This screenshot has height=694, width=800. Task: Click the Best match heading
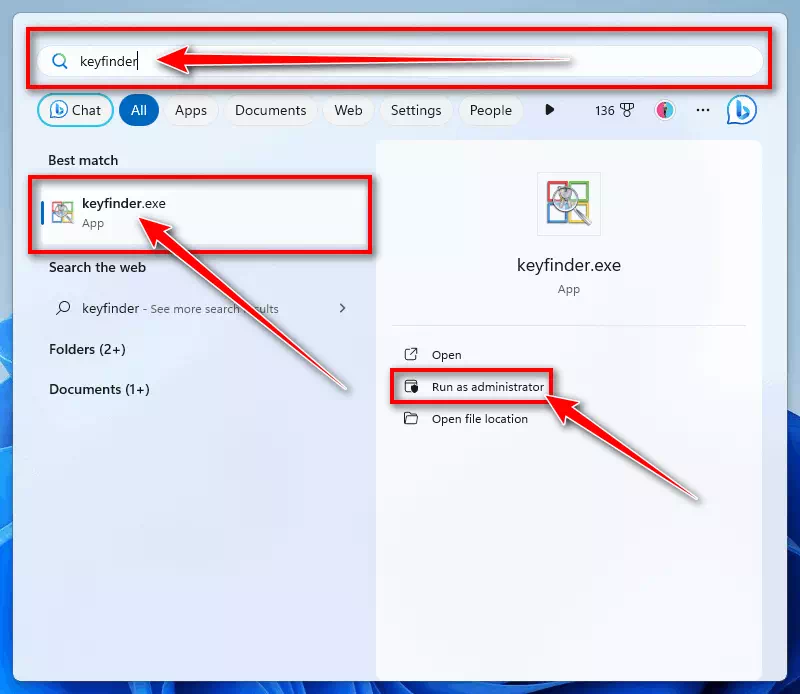83,160
